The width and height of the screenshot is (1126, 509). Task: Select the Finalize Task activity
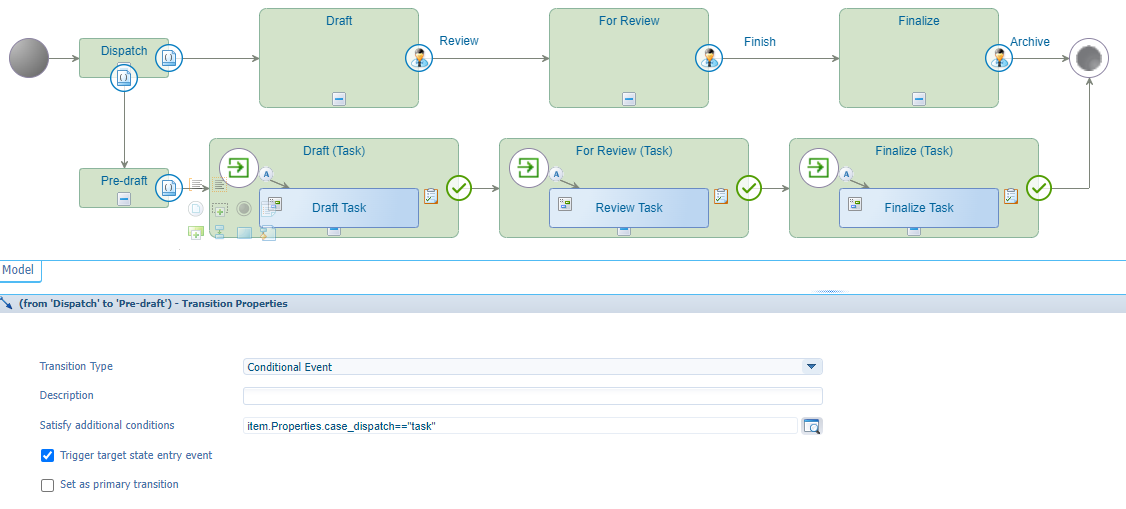point(918,208)
